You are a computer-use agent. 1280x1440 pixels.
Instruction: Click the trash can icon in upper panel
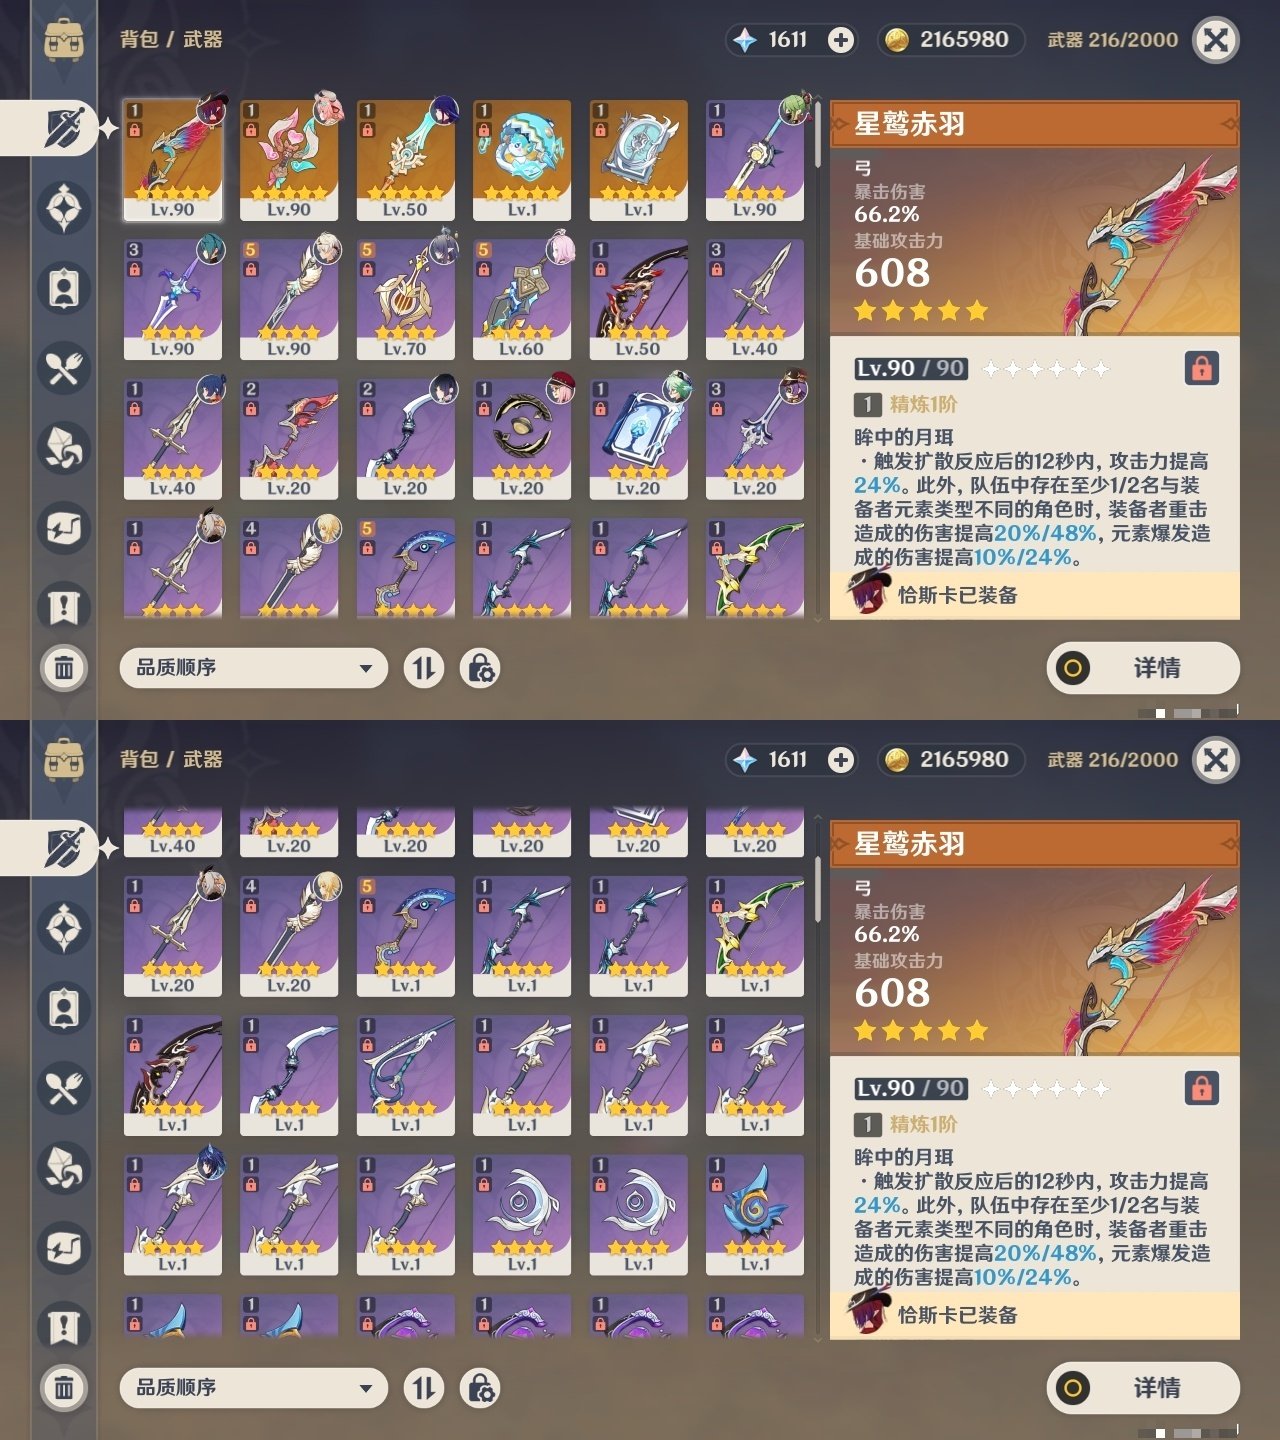64,667
